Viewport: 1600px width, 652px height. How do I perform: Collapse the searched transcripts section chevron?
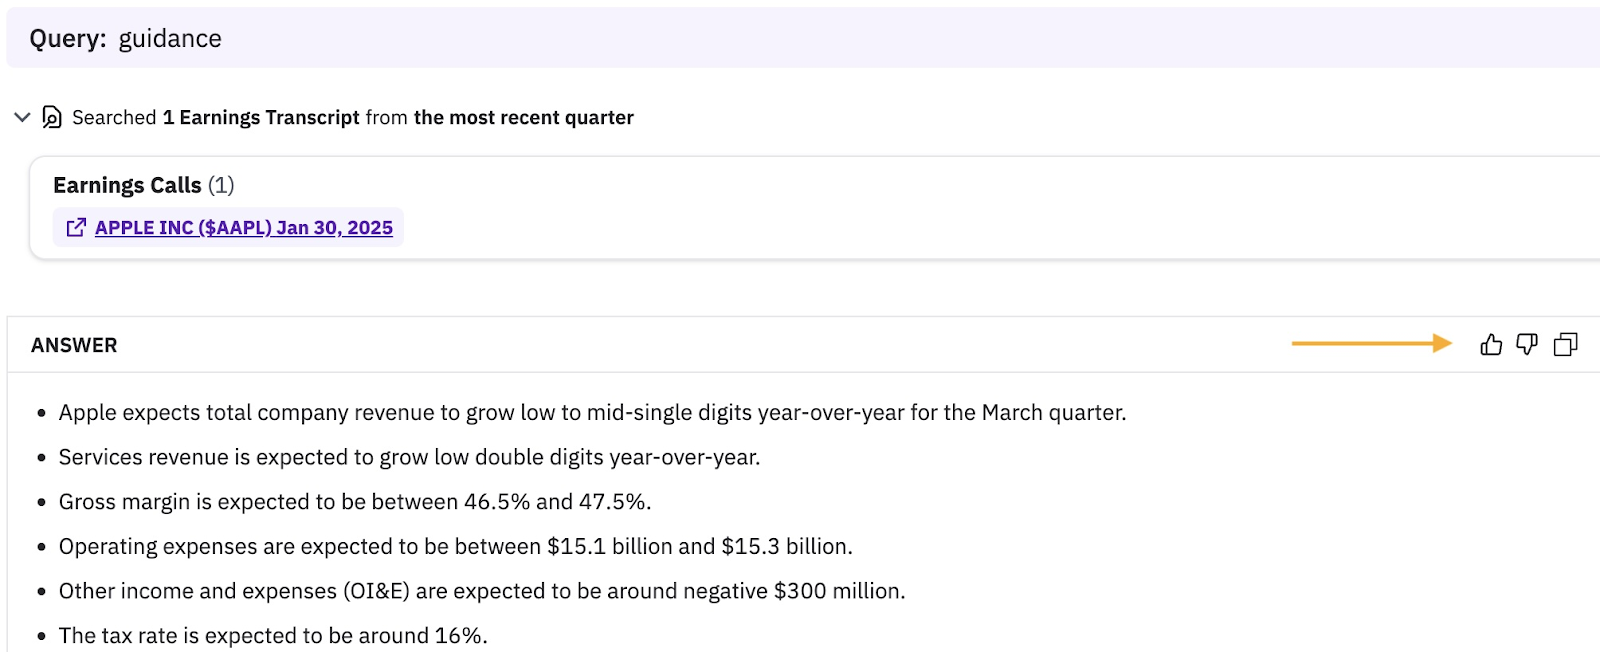22,118
